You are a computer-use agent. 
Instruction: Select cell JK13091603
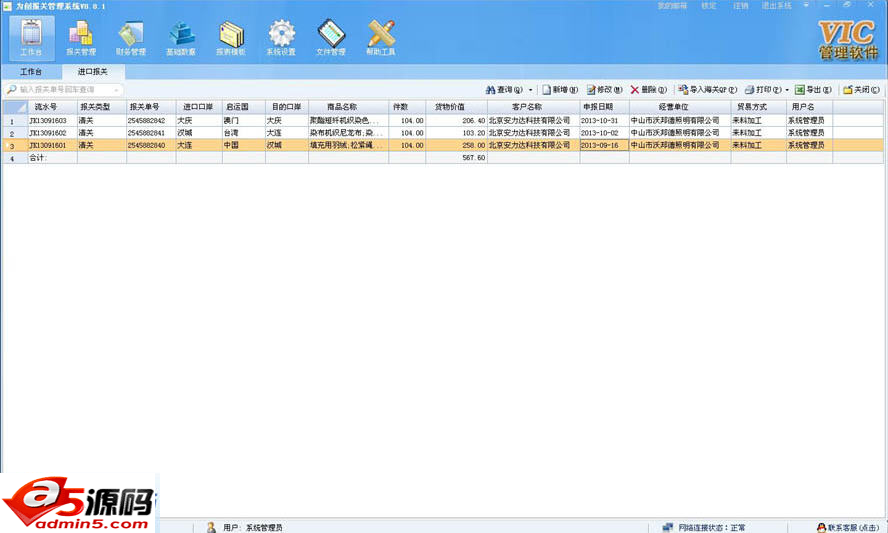coord(52,121)
